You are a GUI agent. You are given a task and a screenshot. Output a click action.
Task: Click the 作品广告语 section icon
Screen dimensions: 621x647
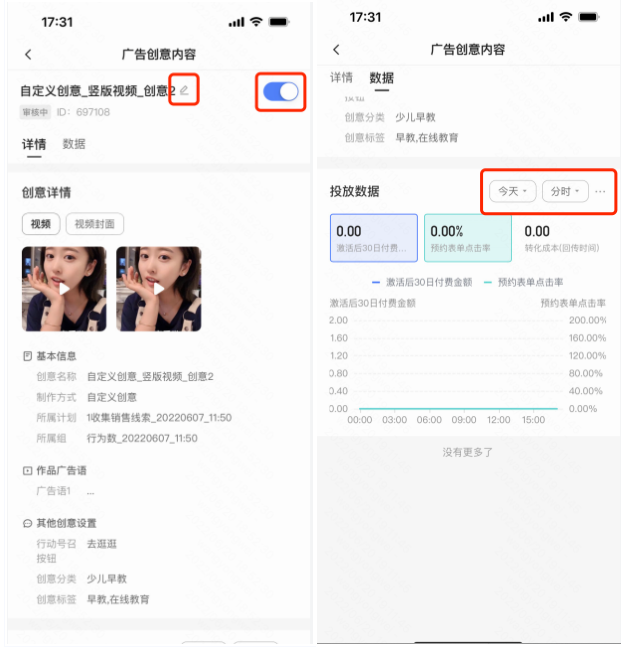(x=27, y=470)
